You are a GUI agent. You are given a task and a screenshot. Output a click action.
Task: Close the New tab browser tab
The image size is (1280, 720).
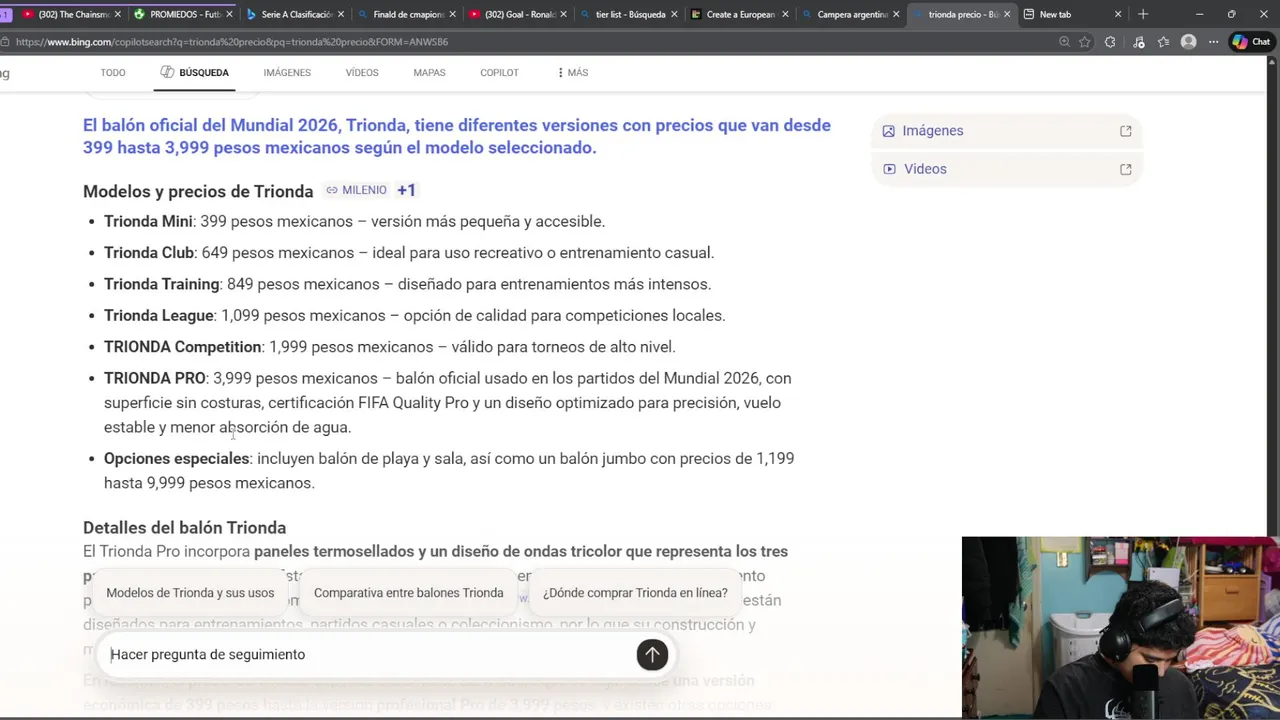pyautogui.click(x=1118, y=14)
